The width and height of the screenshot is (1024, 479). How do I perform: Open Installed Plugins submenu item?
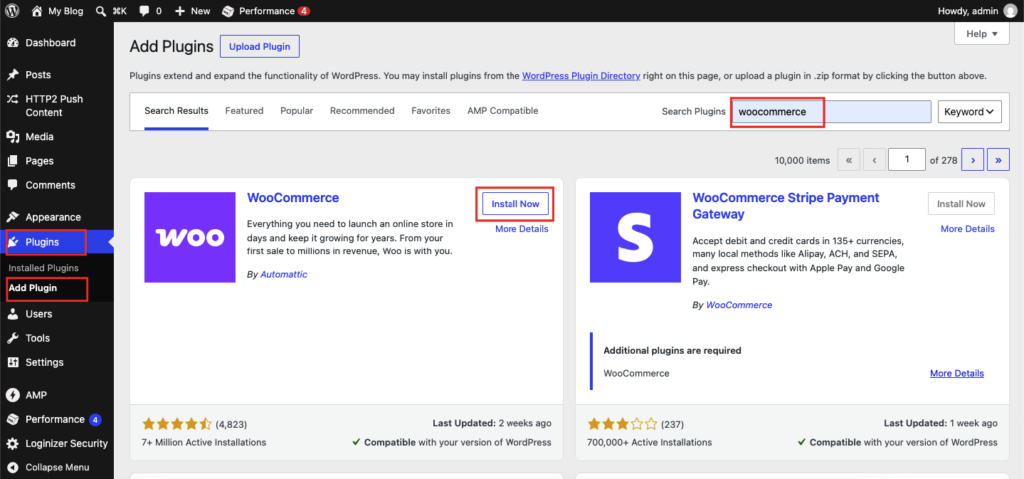[x=44, y=268]
